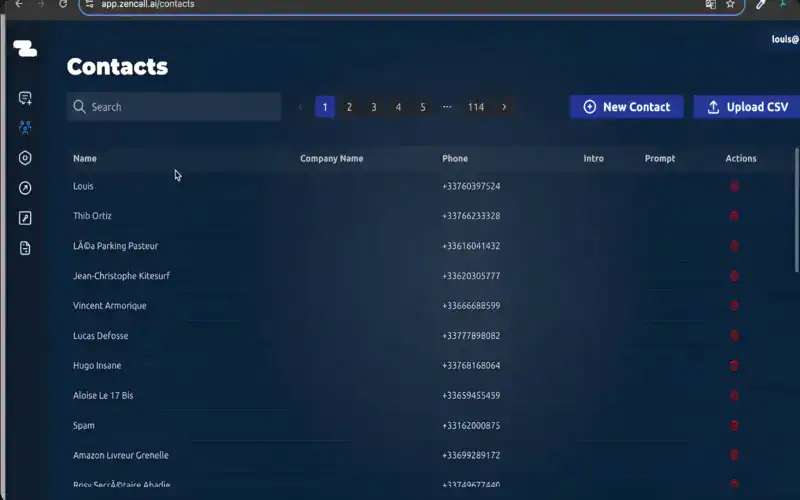Click the pen extension icon in browser toolbar
The image size is (800, 500).
coord(760,4)
